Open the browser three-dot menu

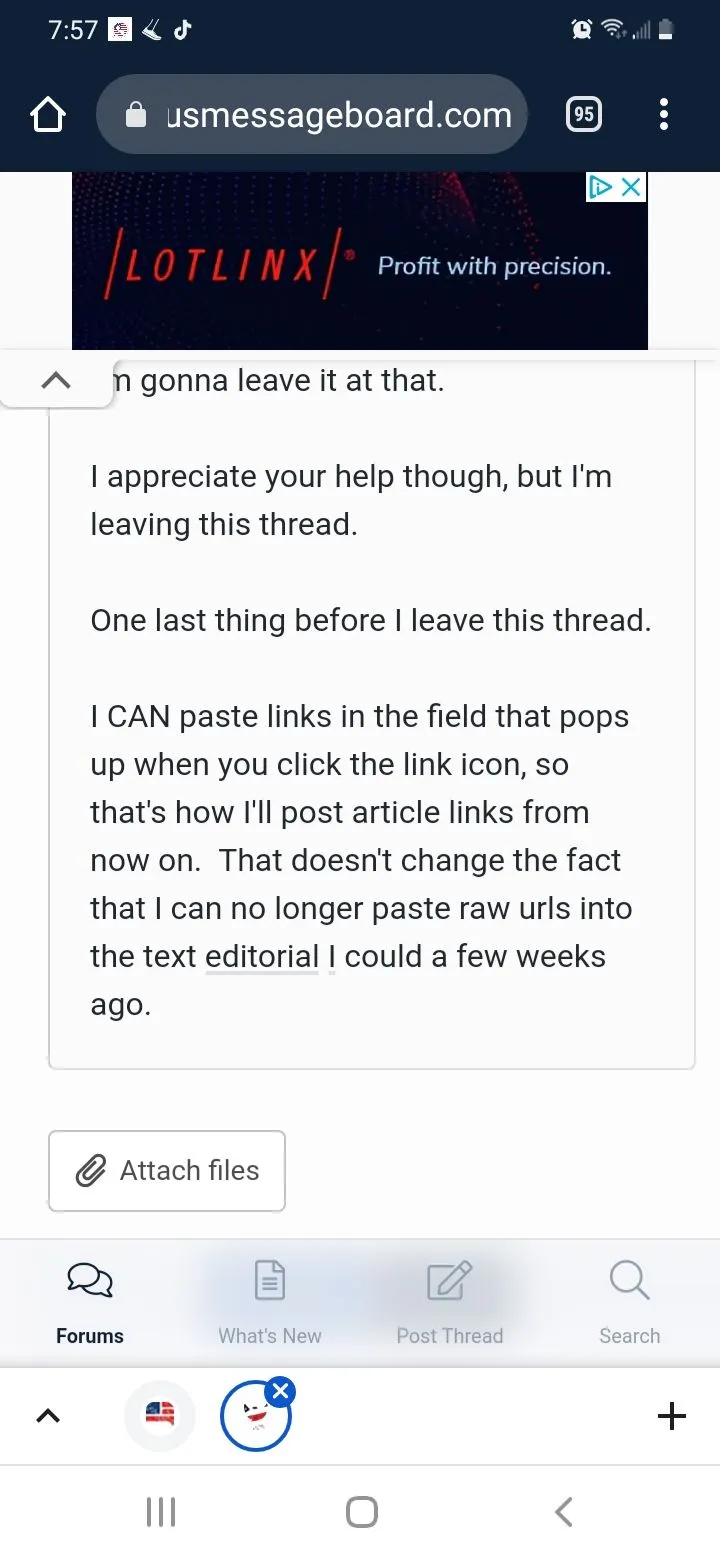tap(663, 115)
